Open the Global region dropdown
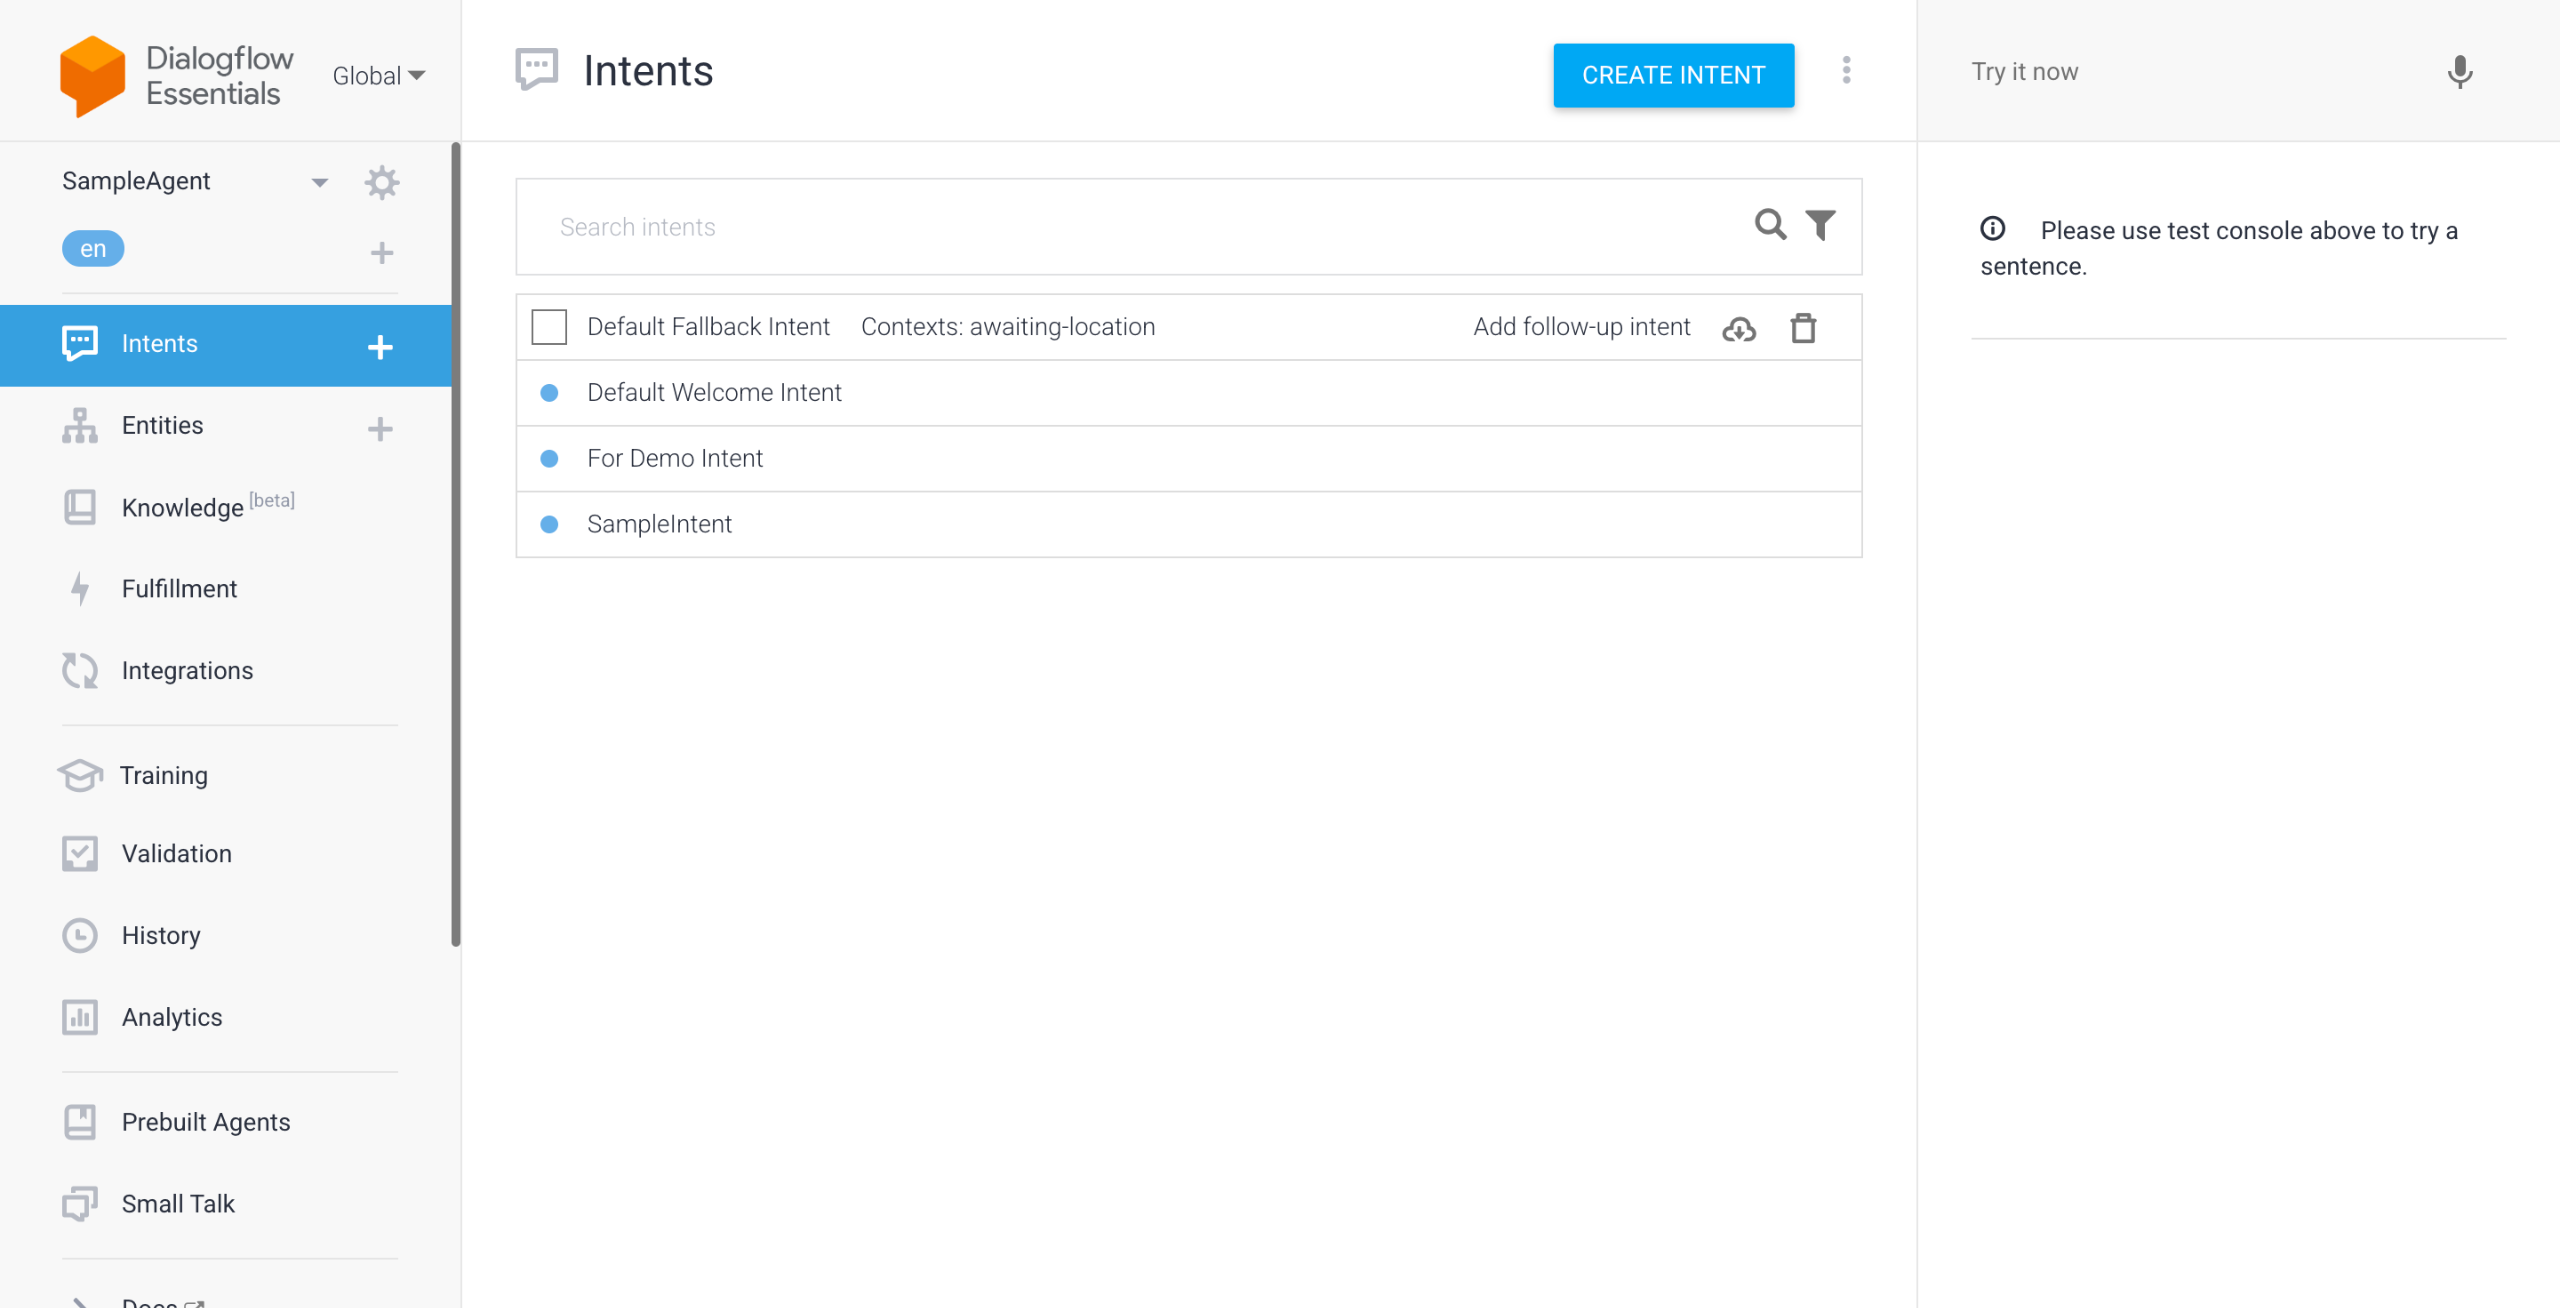The height and width of the screenshot is (1308, 2560). (x=378, y=75)
